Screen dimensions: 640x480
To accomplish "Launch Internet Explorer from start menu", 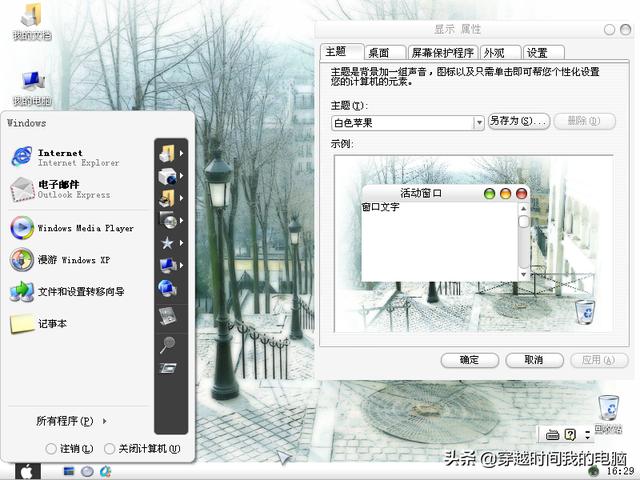I will click(x=65, y=157).
